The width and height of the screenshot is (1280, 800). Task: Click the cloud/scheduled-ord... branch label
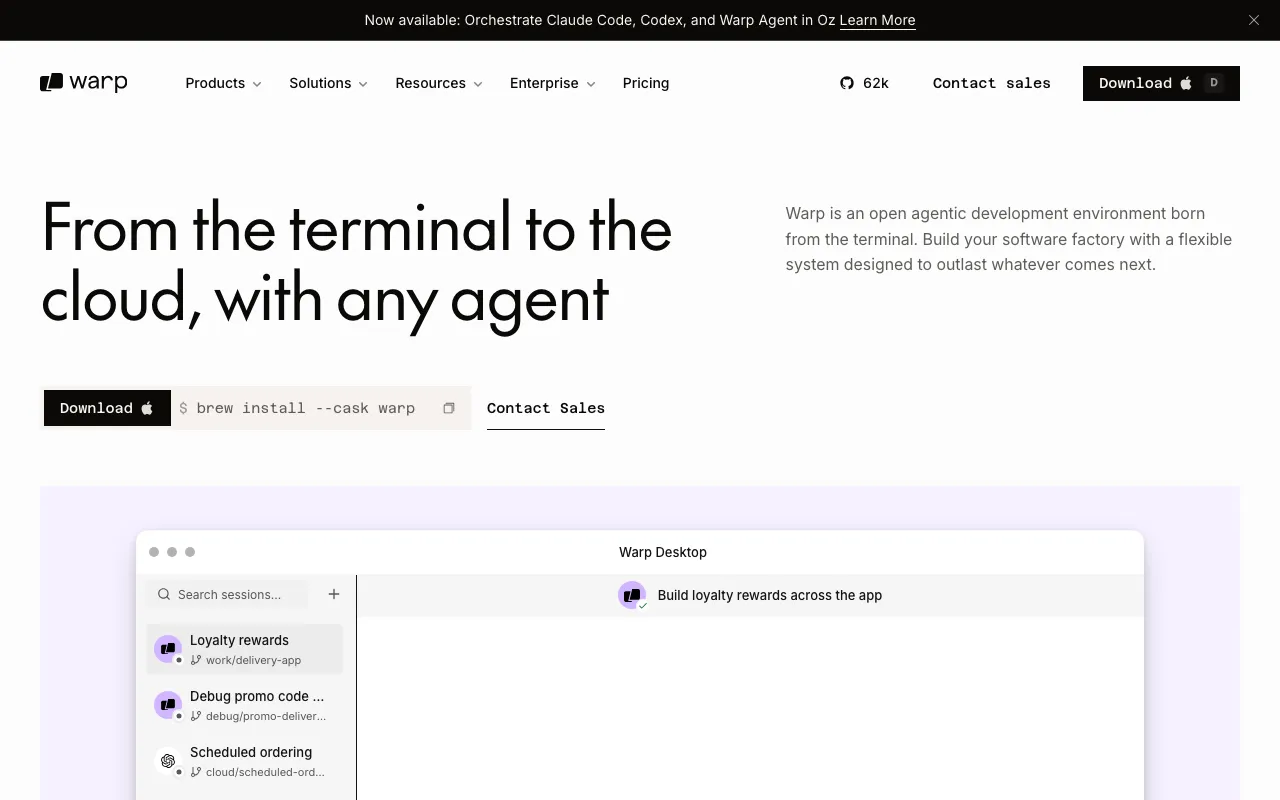coord(265,772)
